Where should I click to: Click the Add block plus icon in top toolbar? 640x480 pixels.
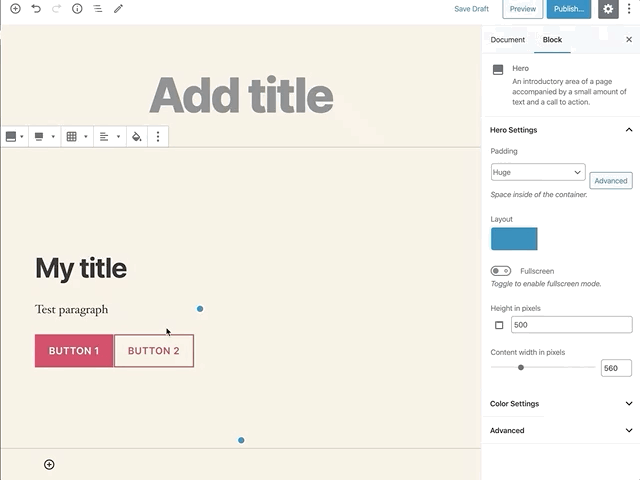click(15, 9)
